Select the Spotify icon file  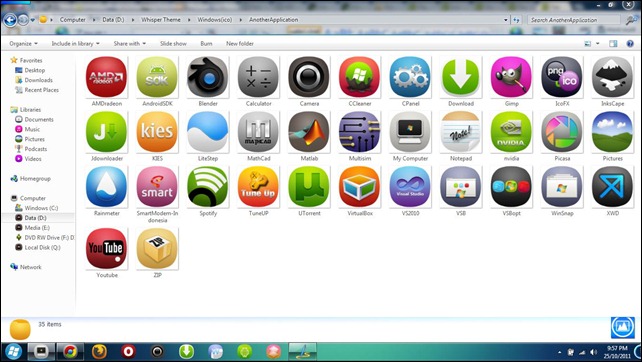[x=208, y=187]
